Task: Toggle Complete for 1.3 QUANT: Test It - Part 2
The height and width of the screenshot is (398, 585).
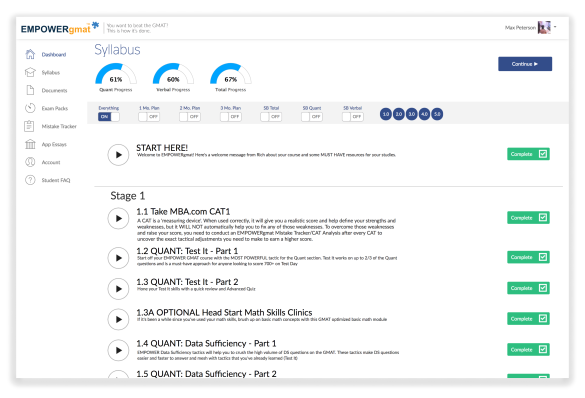Action: tap(543, 288)
